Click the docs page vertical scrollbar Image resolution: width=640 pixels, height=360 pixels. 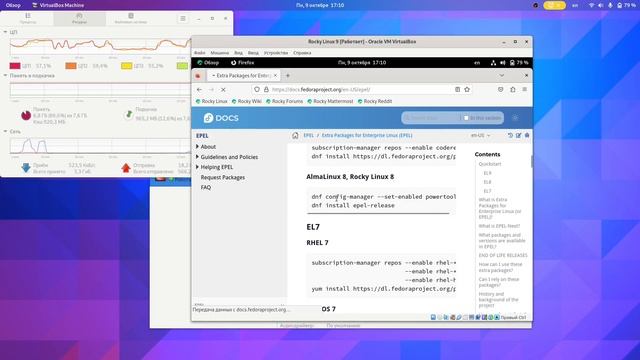pos(531,161)
